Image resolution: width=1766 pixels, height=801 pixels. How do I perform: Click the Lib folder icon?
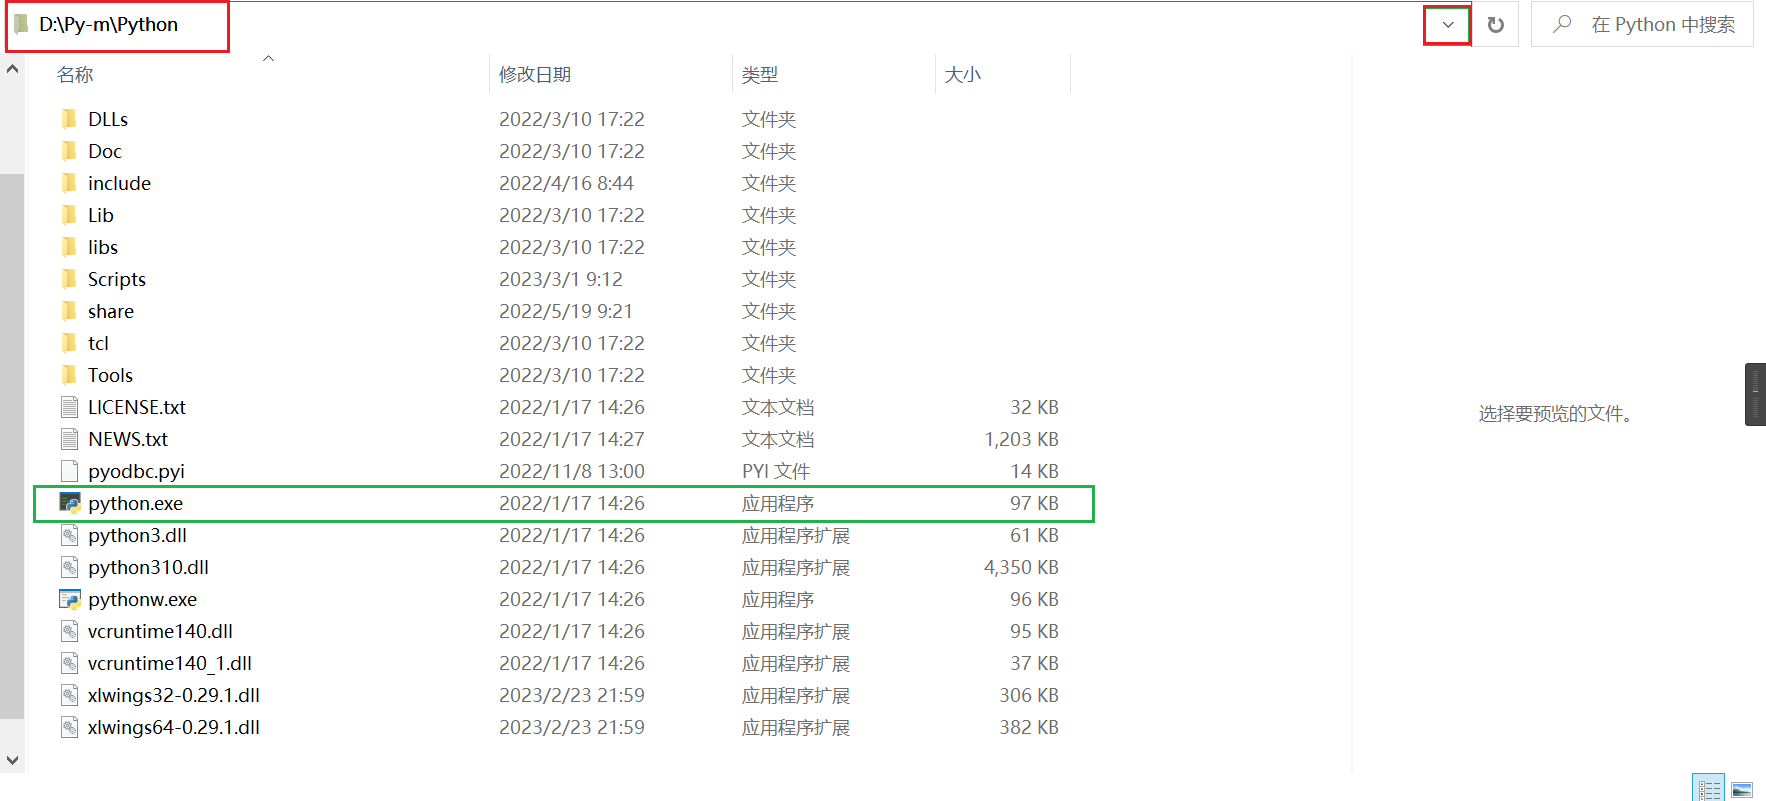pyautogui.click(x=69, y=215)
